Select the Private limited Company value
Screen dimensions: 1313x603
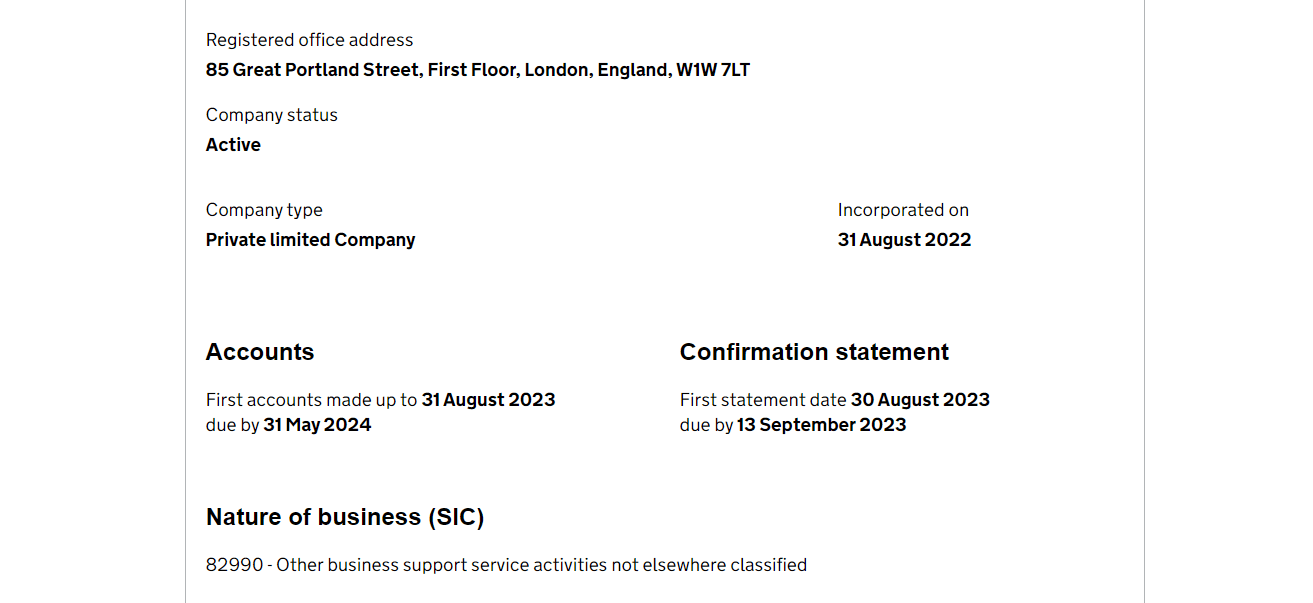(310, 240)
